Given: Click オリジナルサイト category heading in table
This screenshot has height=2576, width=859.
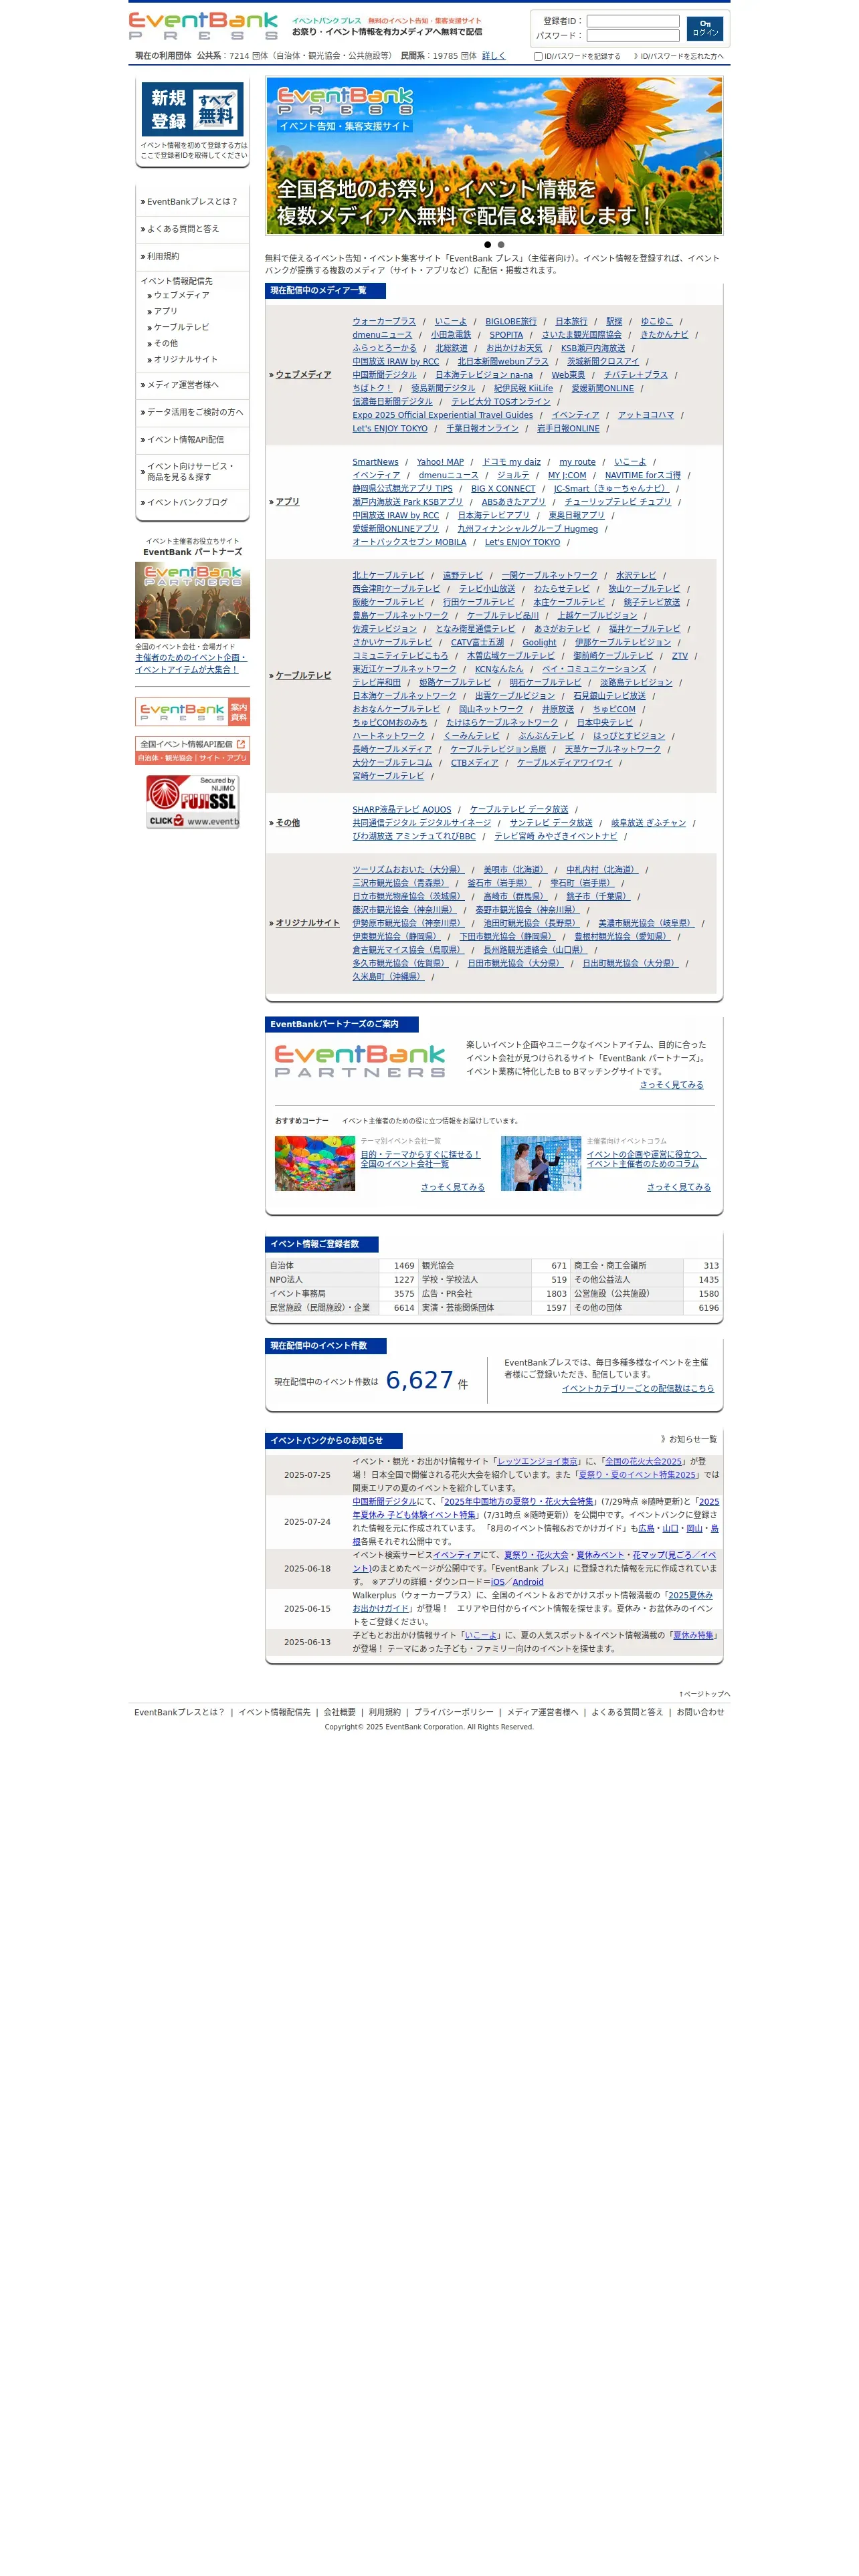Looking at the screenshot, I should [307, 923].
